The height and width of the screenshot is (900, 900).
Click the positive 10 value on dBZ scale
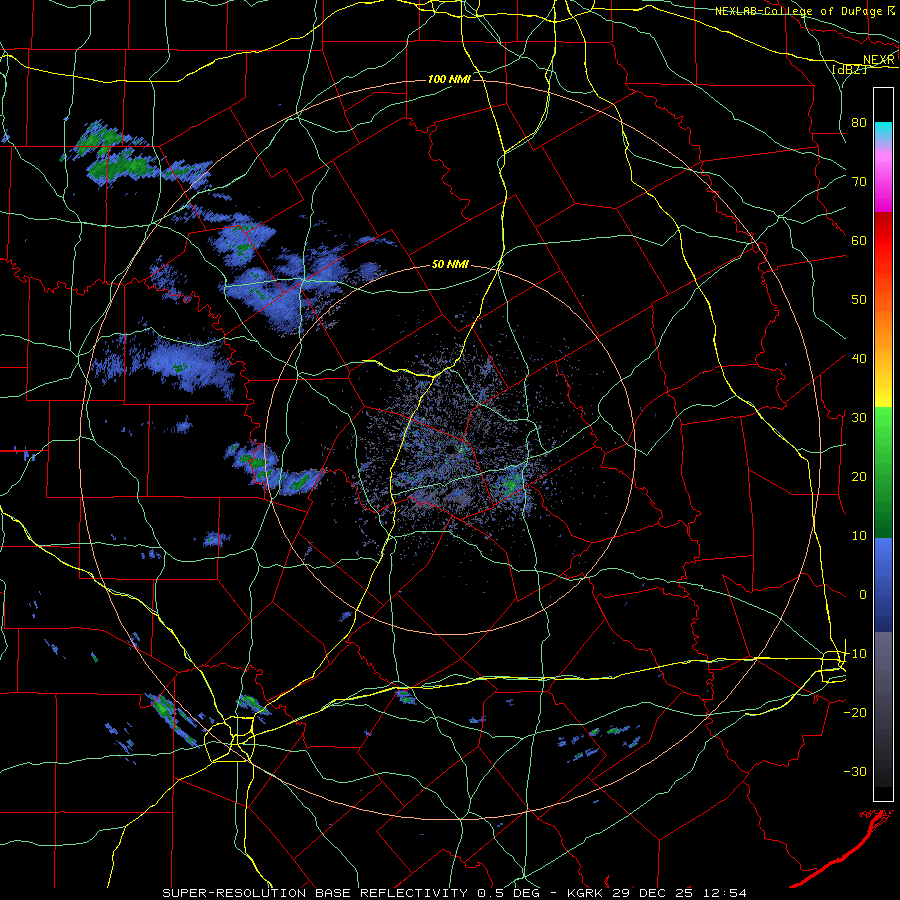click(859, 536)
